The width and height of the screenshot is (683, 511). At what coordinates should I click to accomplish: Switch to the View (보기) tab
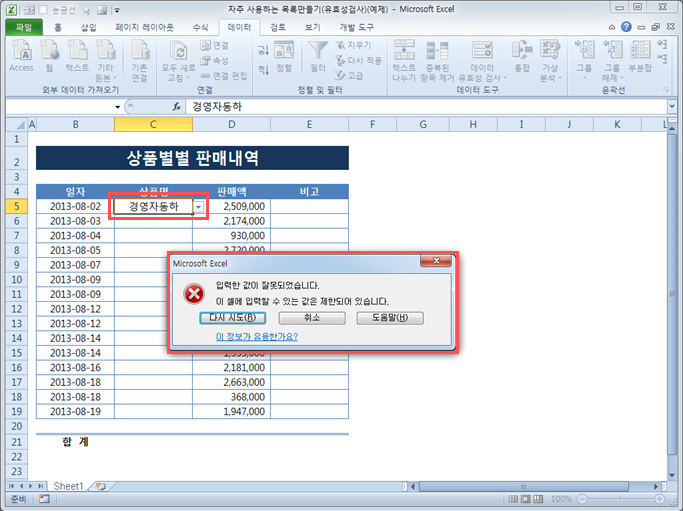pos(312,27)
